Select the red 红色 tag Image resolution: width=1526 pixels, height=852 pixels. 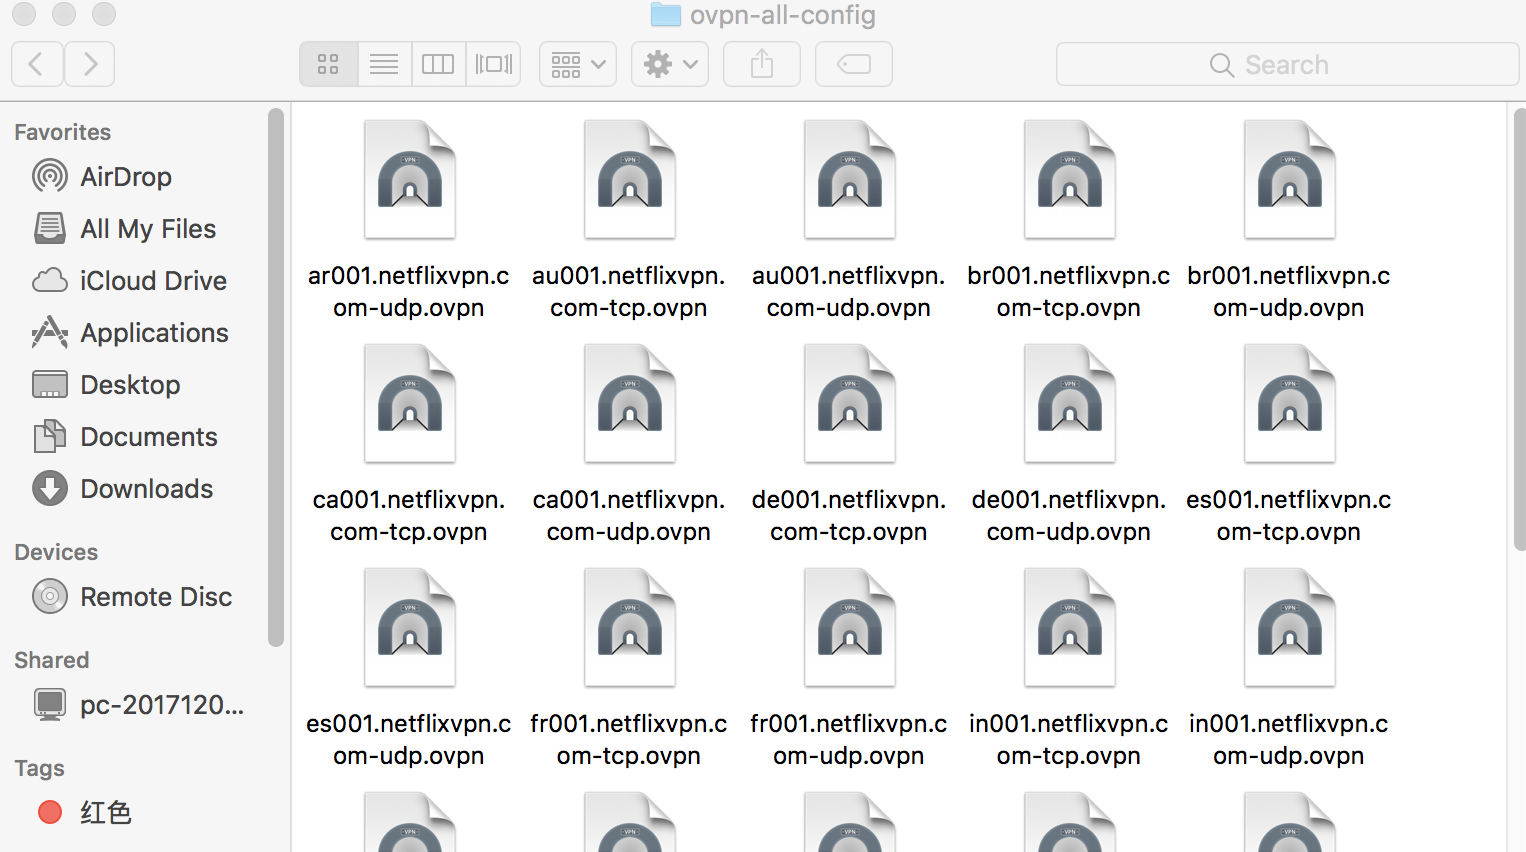(x=85, y=812)
